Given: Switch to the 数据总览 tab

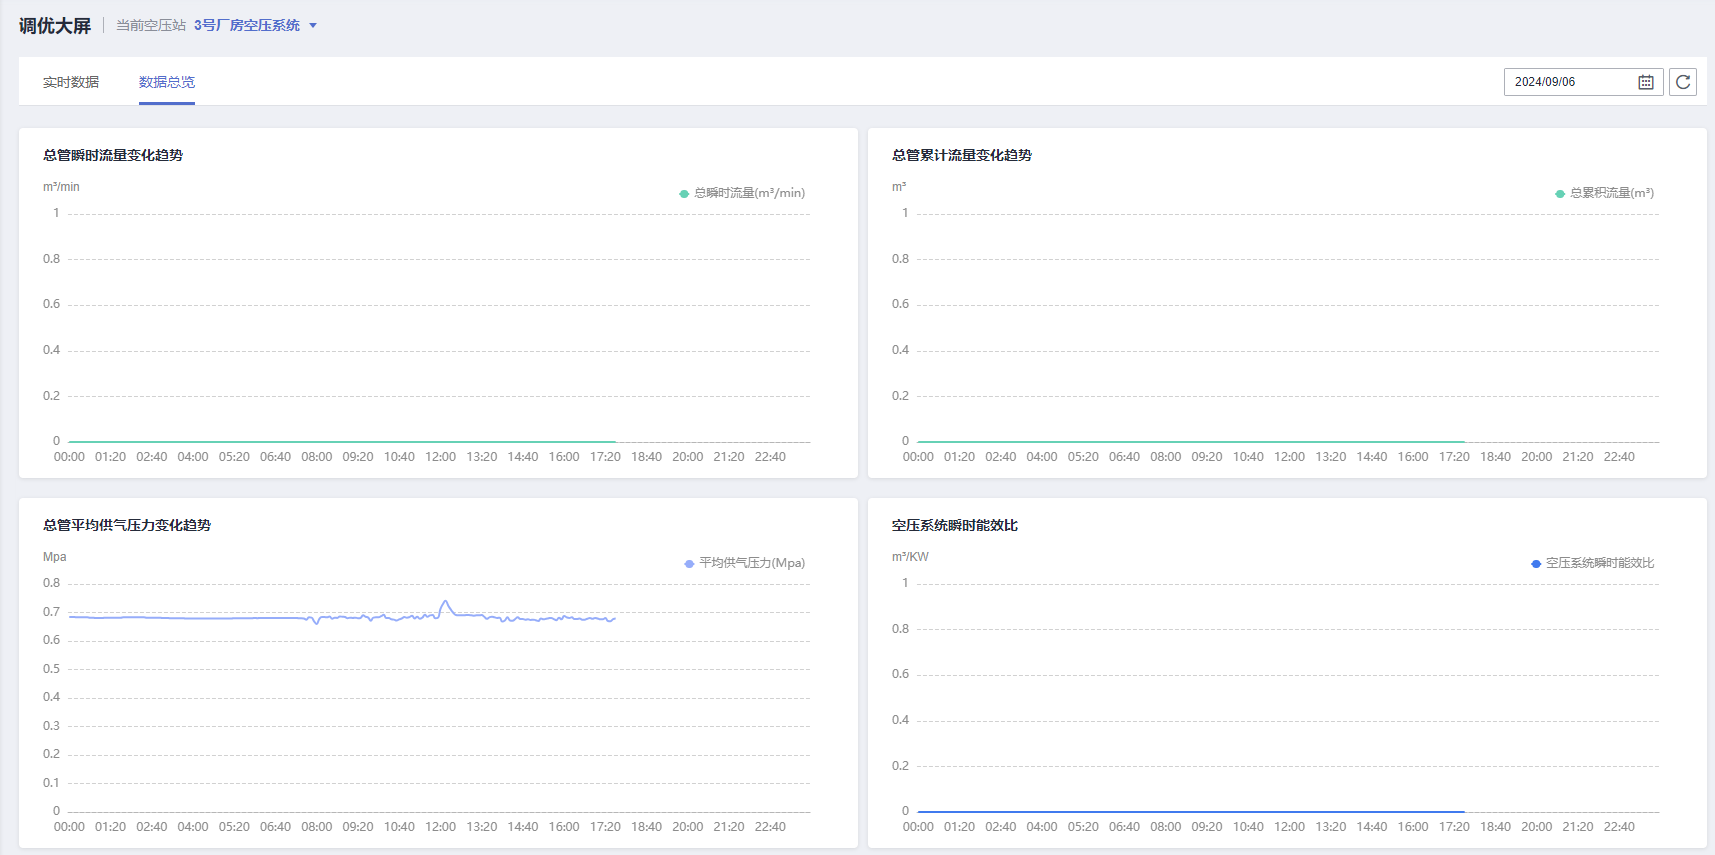Looking at the screenshot, I should click(x=167, y=82).
